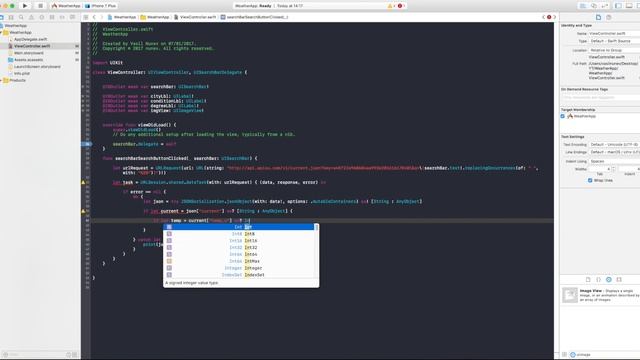640x360 pixels.
Task: Choose Int64 from autocomplete list
Action: [241, 254]
